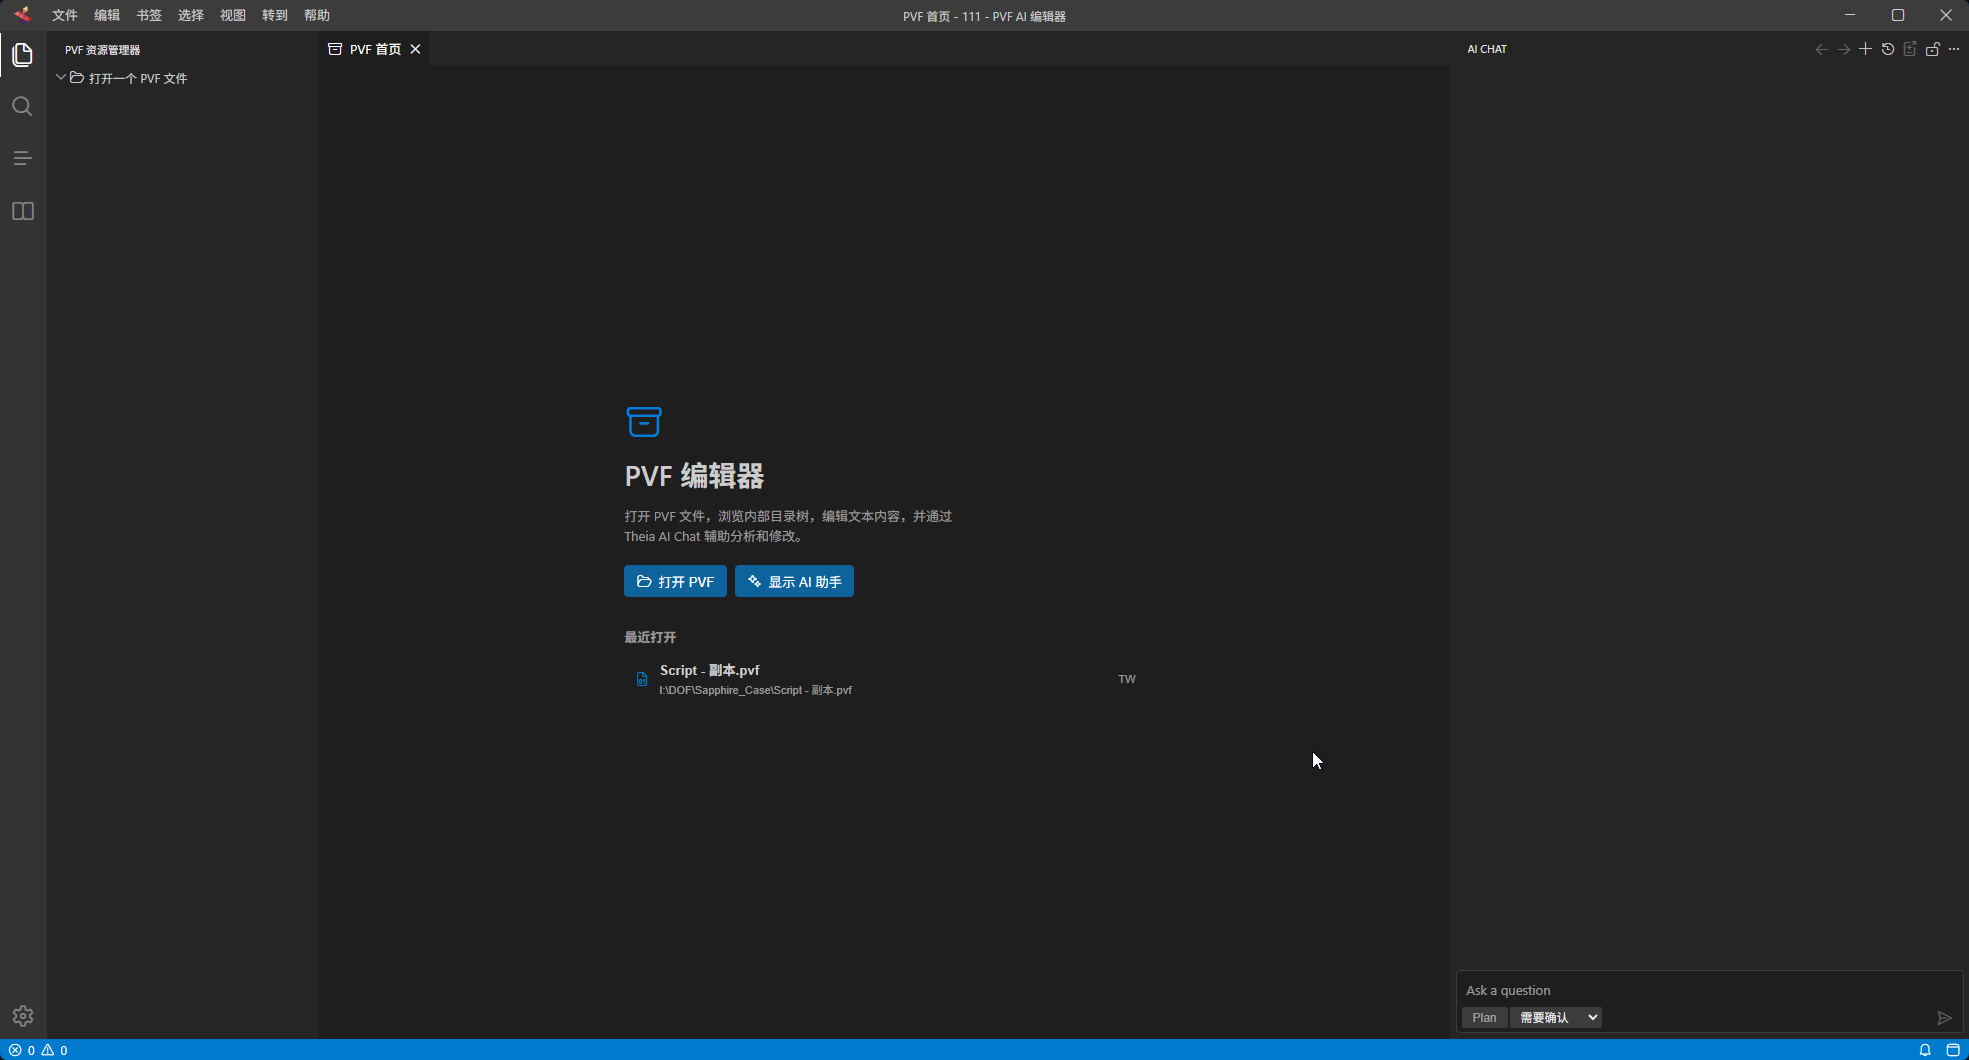This screenshot has height=1060, width=1969.
Task: Start a new AI chat with plus icon
Action: pyautogui.click(x=1865, y=49)
